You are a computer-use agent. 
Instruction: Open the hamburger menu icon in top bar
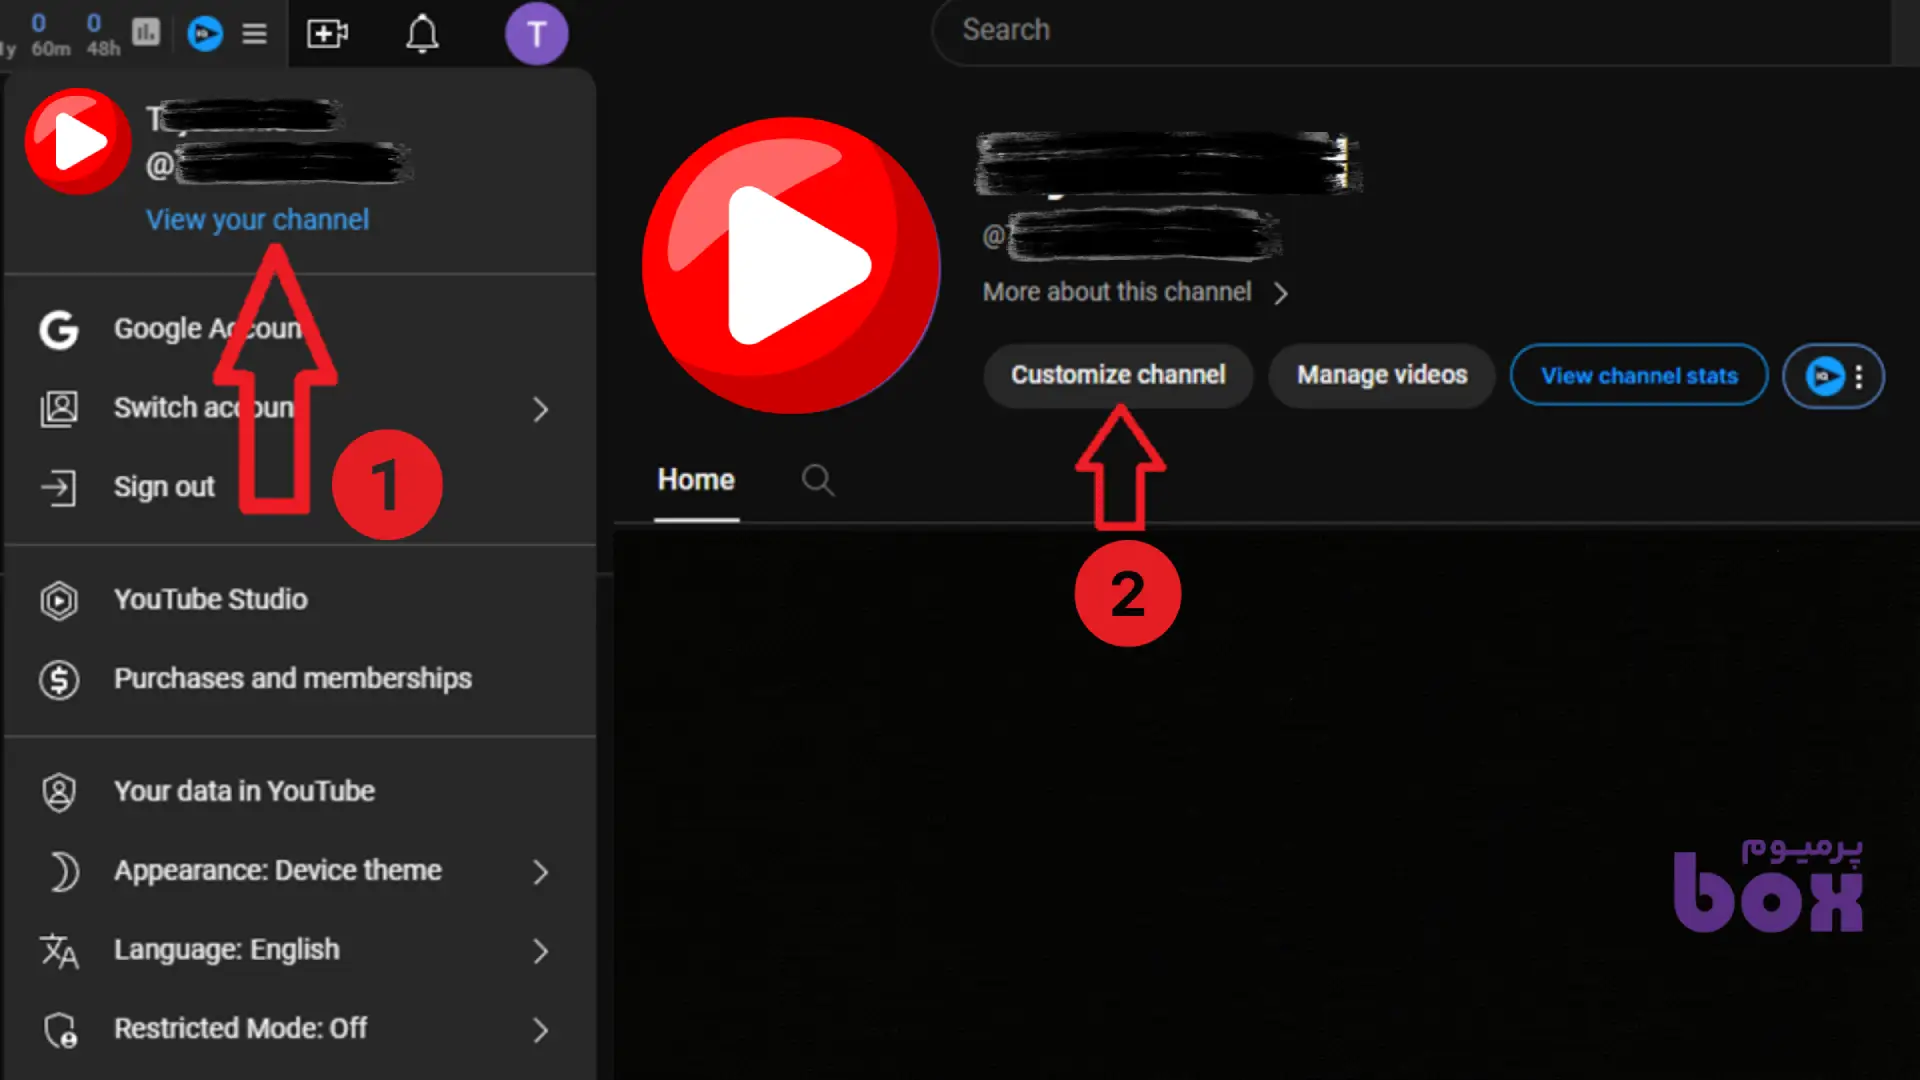coord(255,34)
